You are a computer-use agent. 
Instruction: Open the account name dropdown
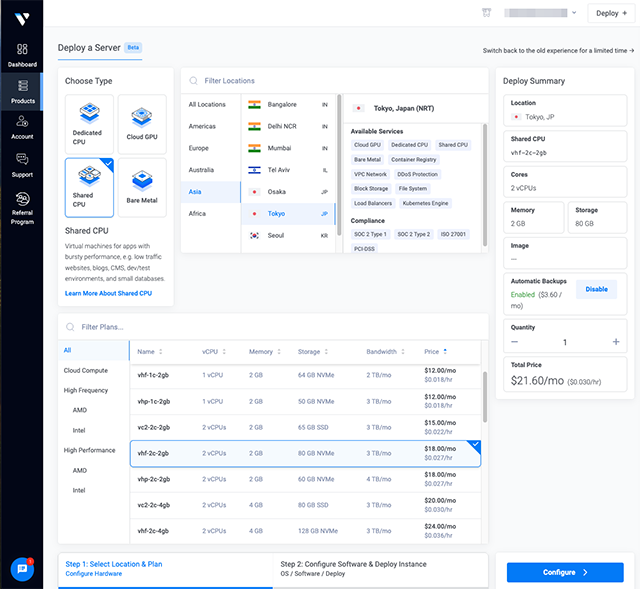(540, 13)
